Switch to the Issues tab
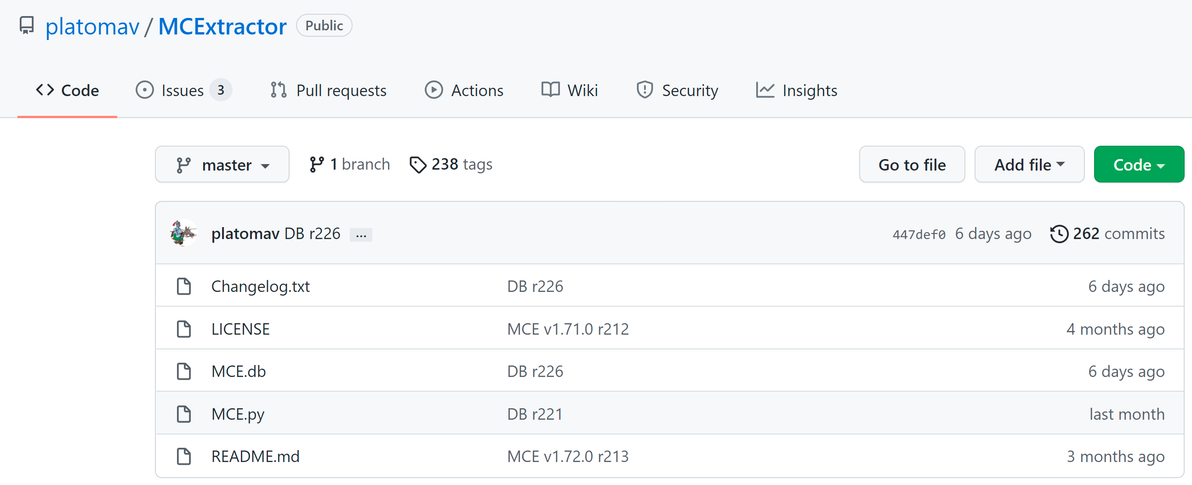Screen dimensions: 1192x485 click(x=183, y=90)
